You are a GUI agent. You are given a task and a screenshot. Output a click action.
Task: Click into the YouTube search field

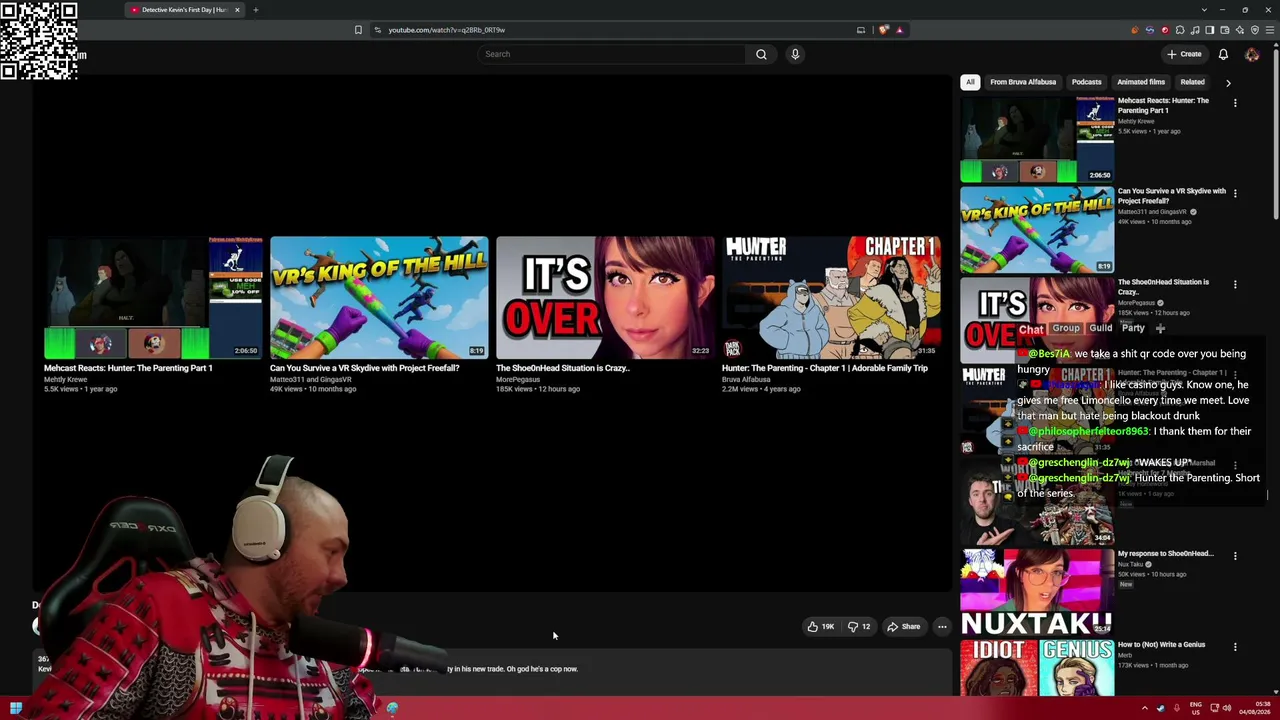point(611,54)
